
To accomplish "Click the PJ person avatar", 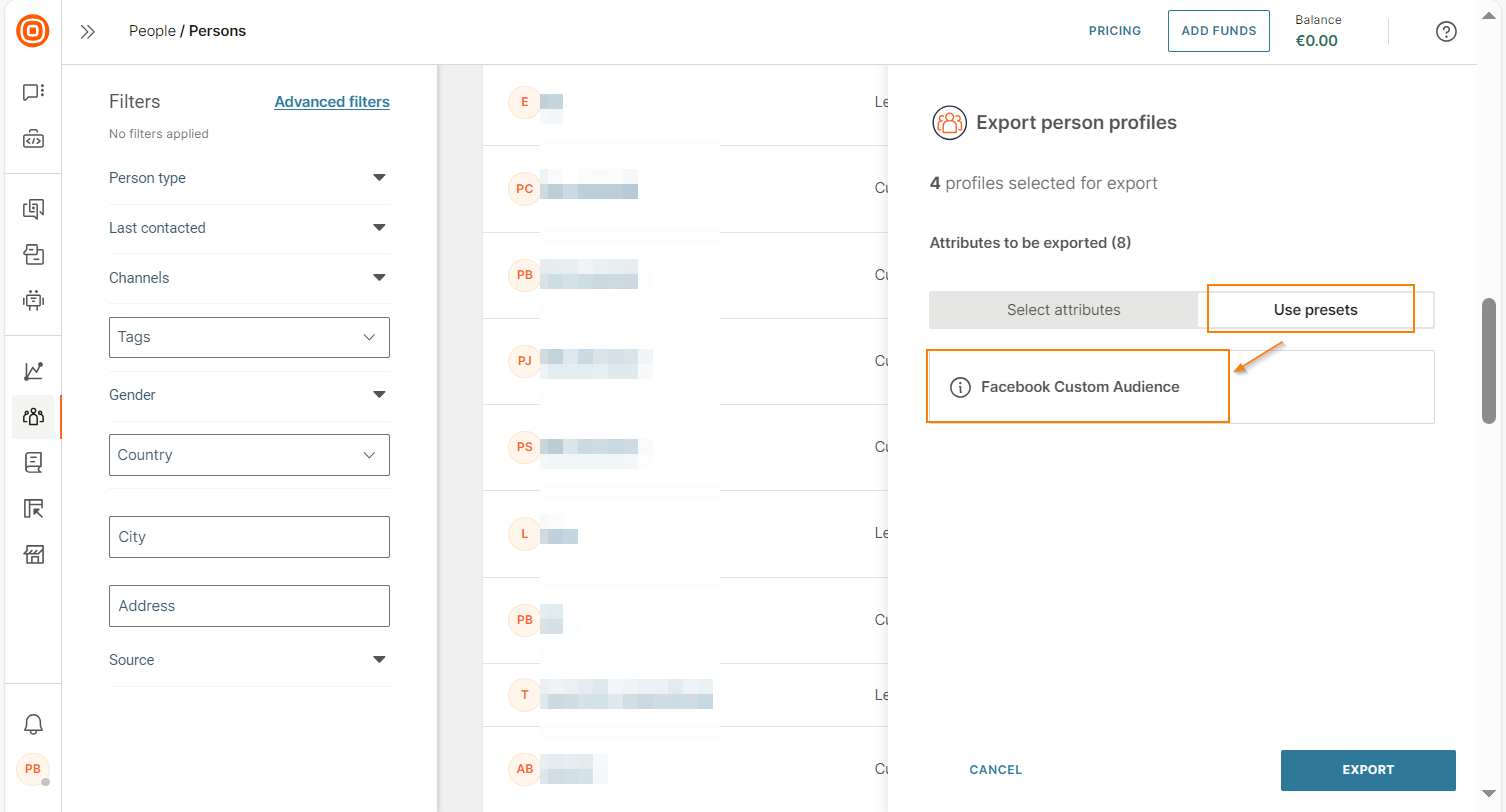I will (x=524, y=361).
